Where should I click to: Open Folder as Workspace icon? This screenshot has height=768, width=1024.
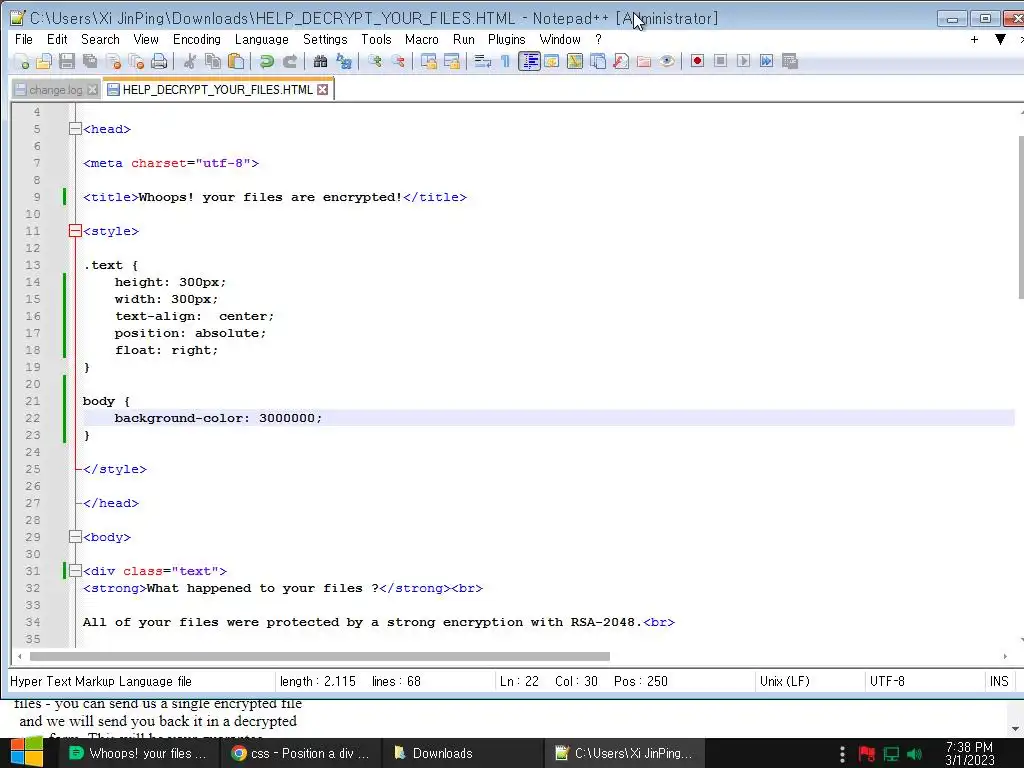(x=643, y=61)
